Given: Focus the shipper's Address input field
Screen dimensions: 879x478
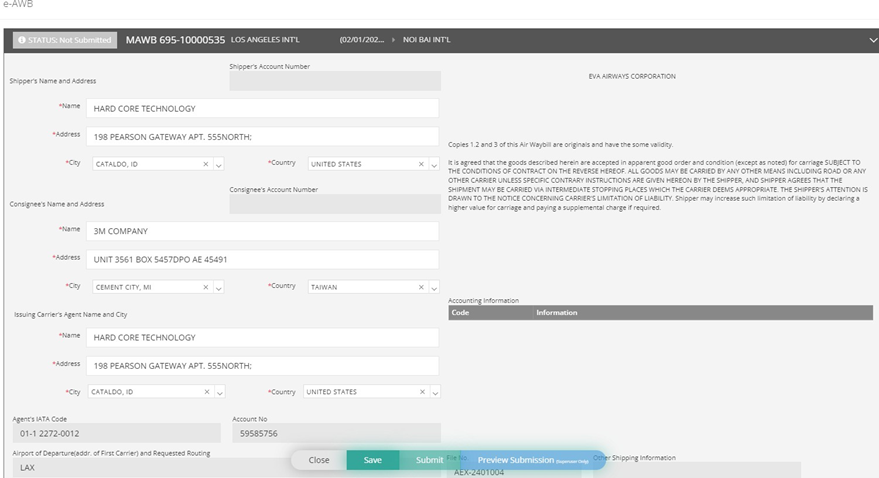Looking at the screenshot, I should pos(262,137).
